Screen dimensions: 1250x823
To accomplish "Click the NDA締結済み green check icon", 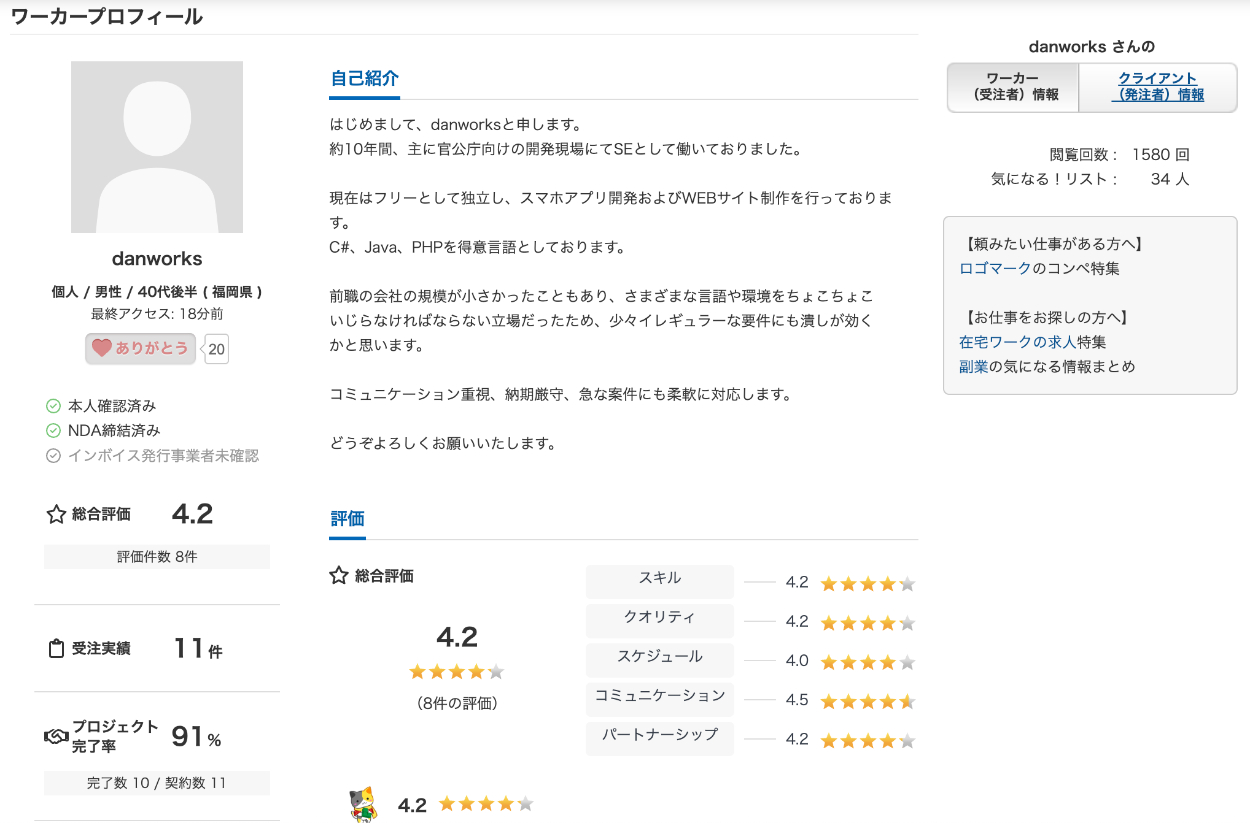I will (54, 431).
